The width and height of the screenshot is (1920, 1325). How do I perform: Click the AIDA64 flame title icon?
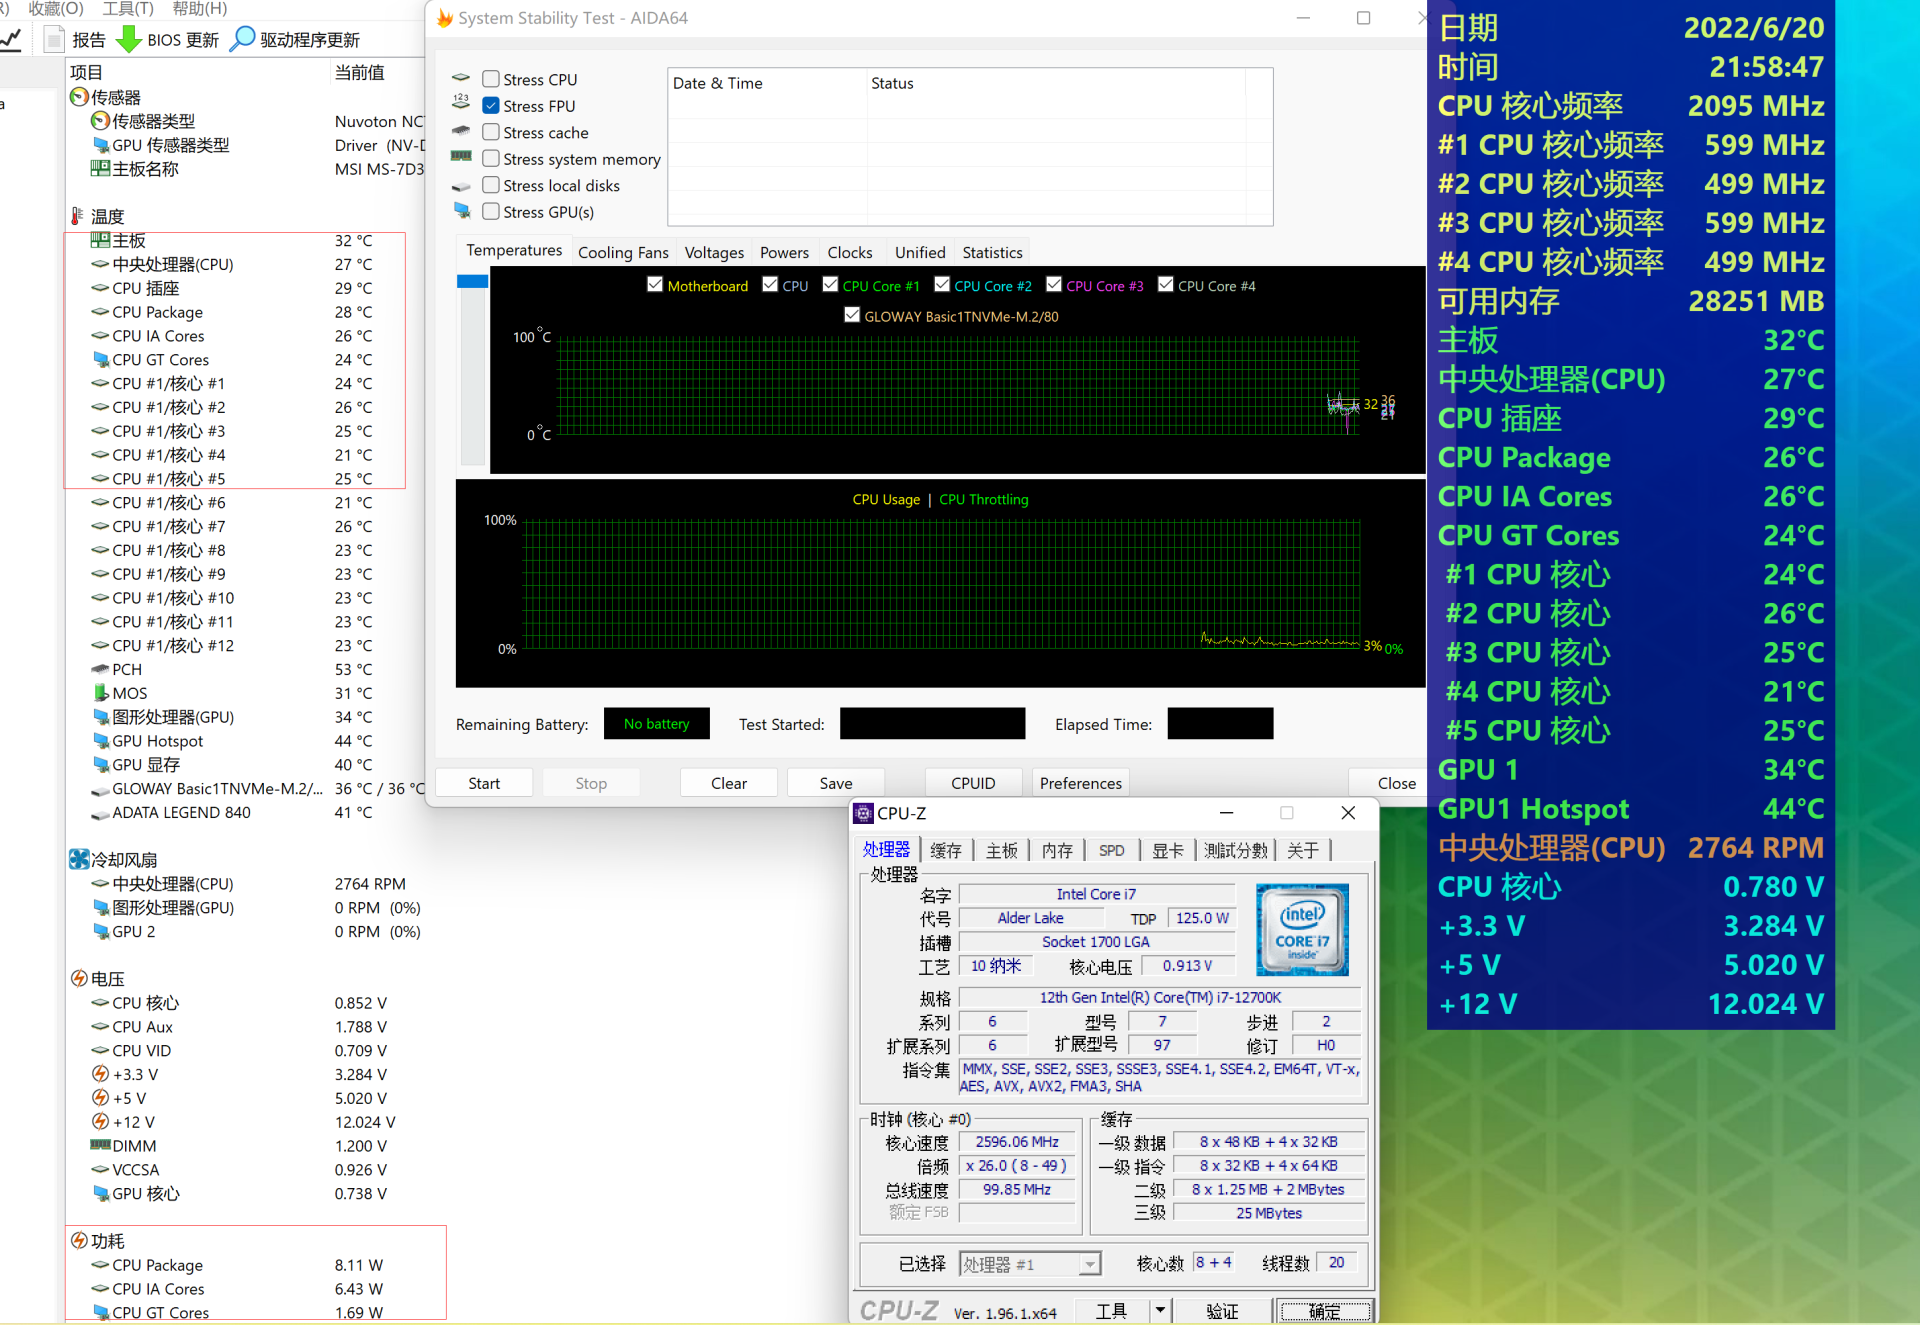445,18
